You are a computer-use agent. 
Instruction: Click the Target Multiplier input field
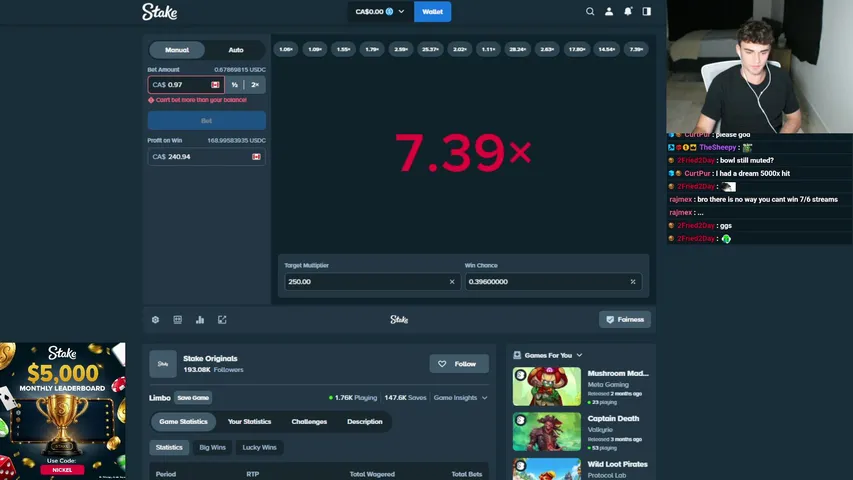372,281
